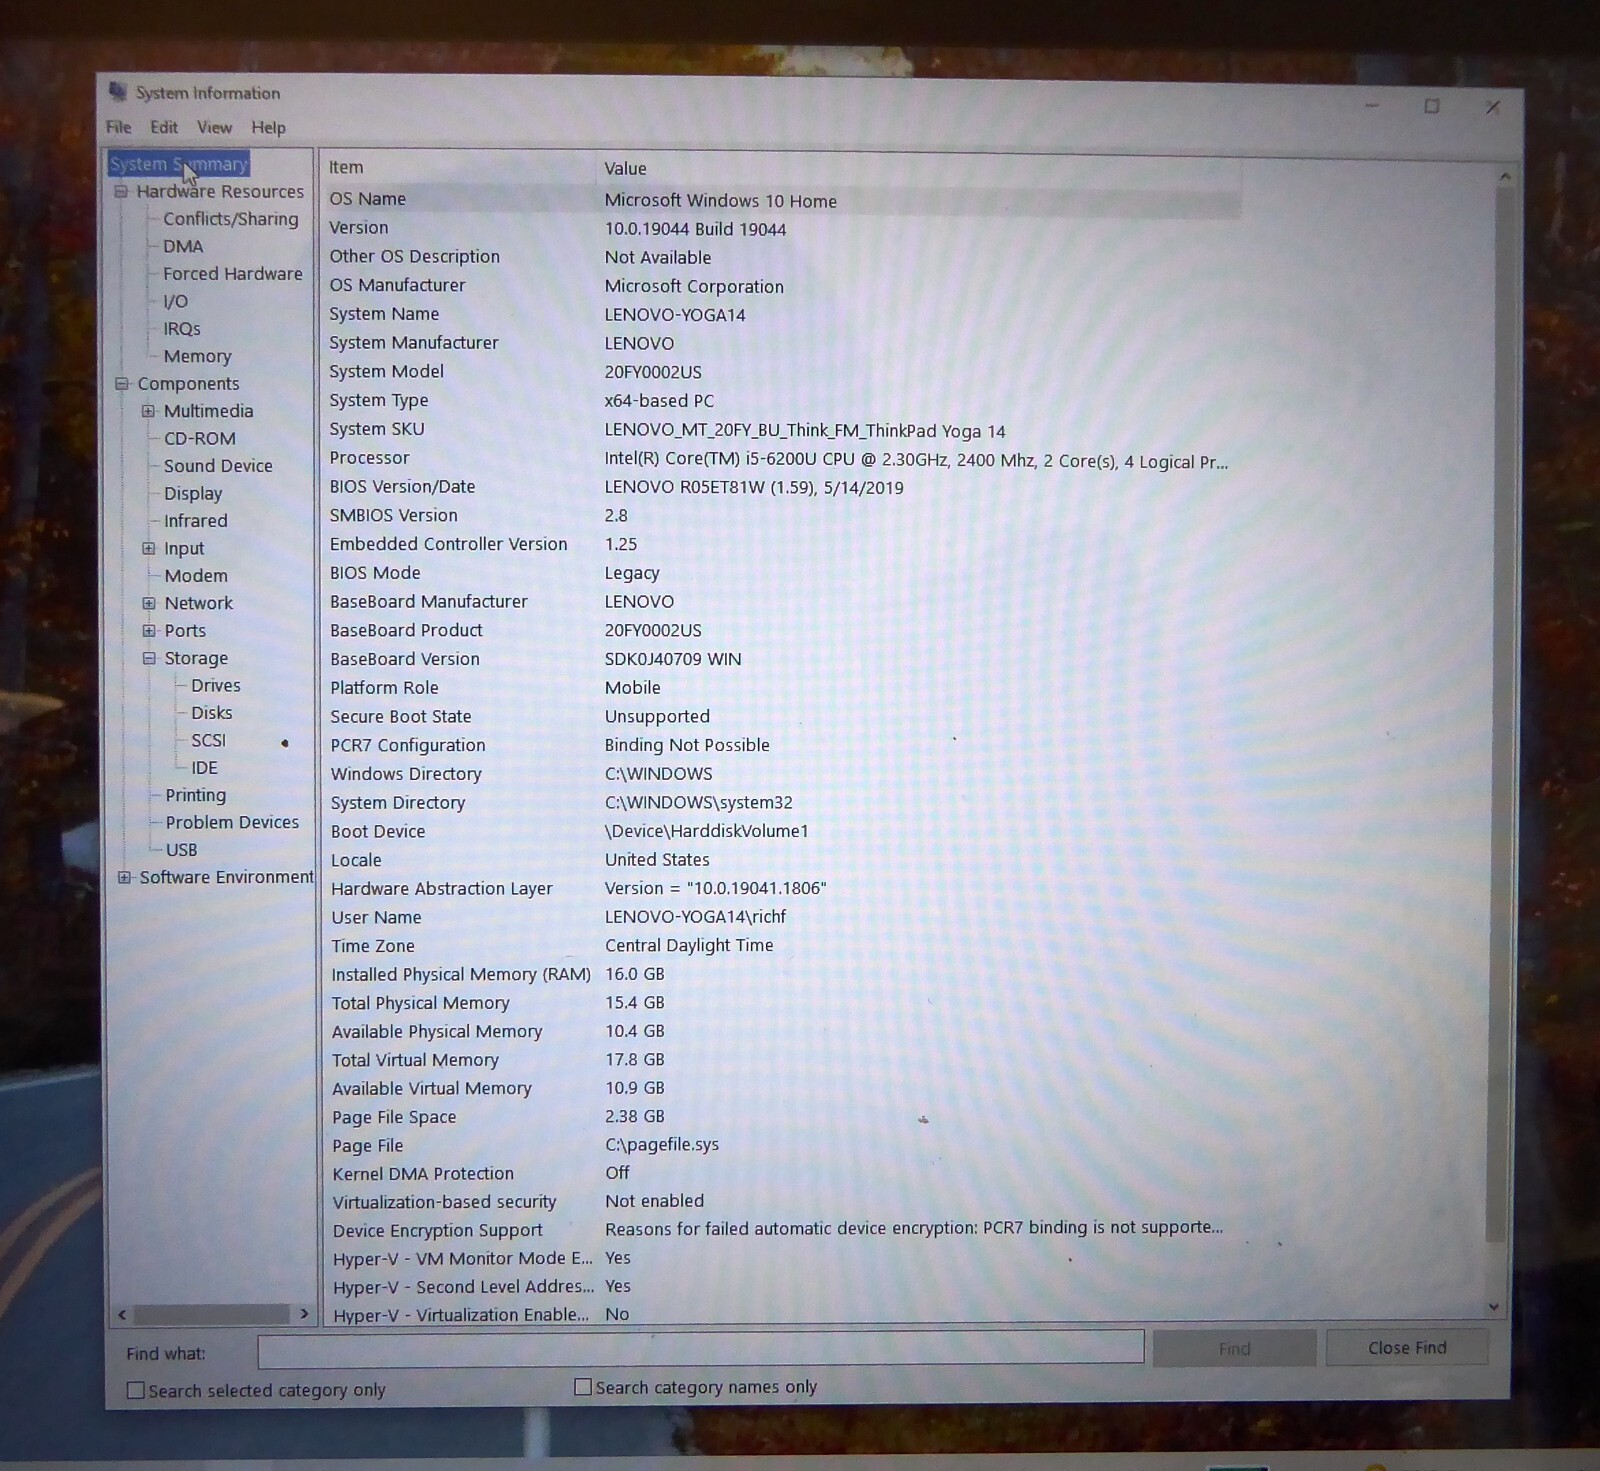Select Sound Device tree item
This screenshot has height=1471, width=1600.
tap(218, 466)
